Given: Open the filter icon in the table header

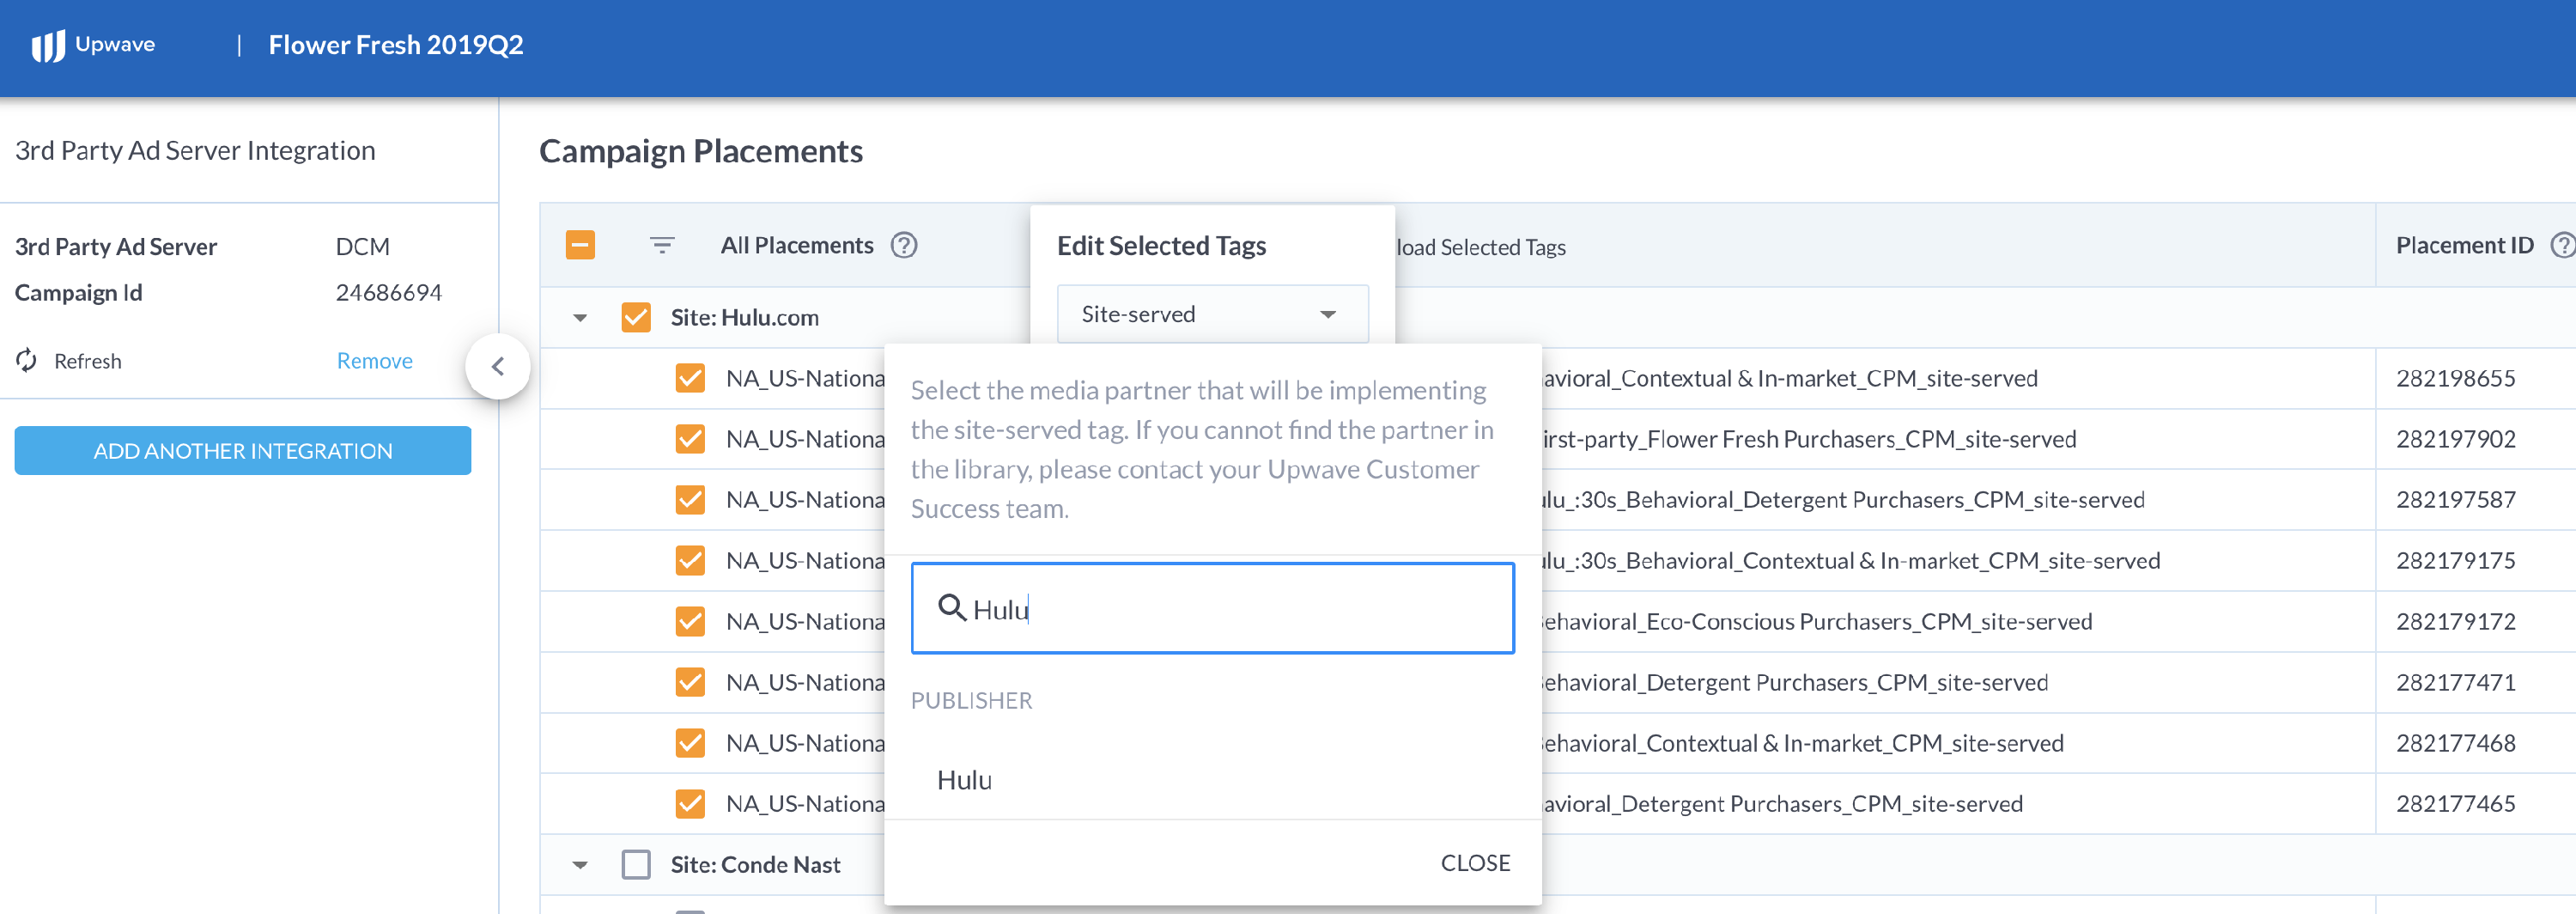Looking at the screenshot, I should 662,245.
